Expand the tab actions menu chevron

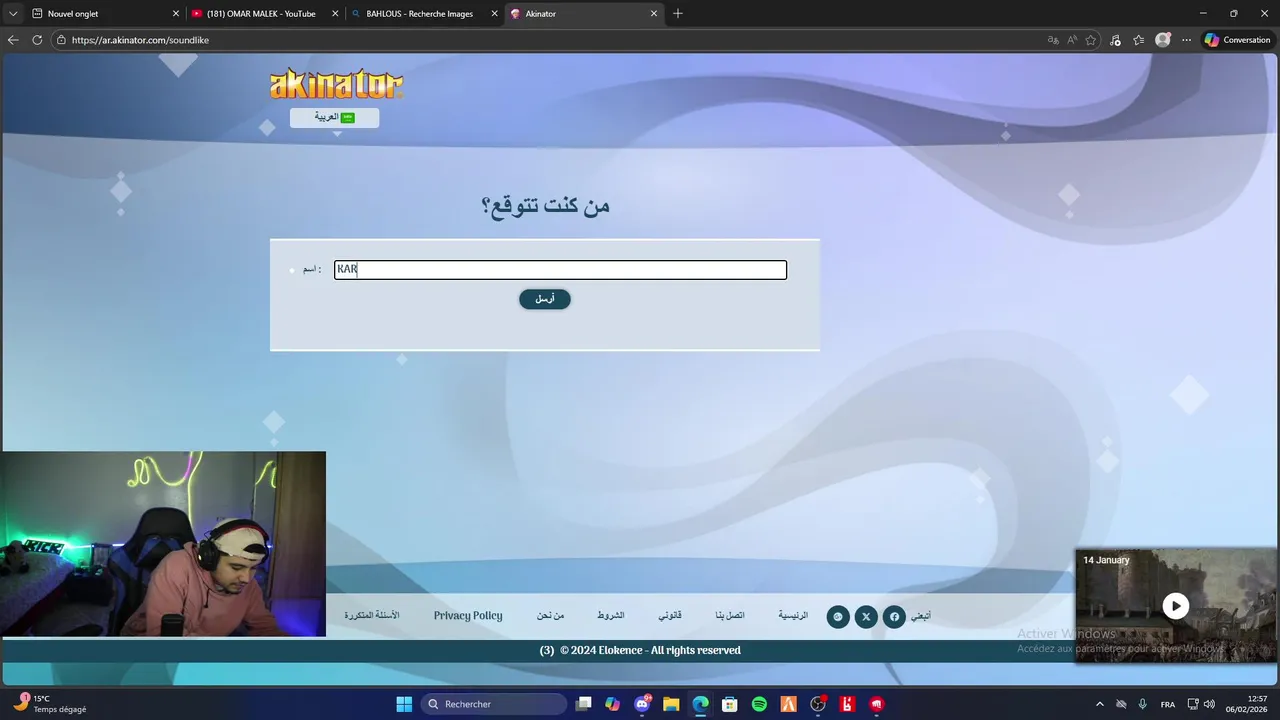[13, 14]
